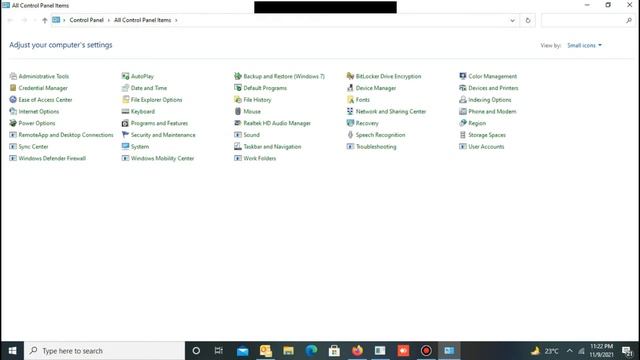Click the Power Options icon
The image size is (640, 360).
[13, 123]
